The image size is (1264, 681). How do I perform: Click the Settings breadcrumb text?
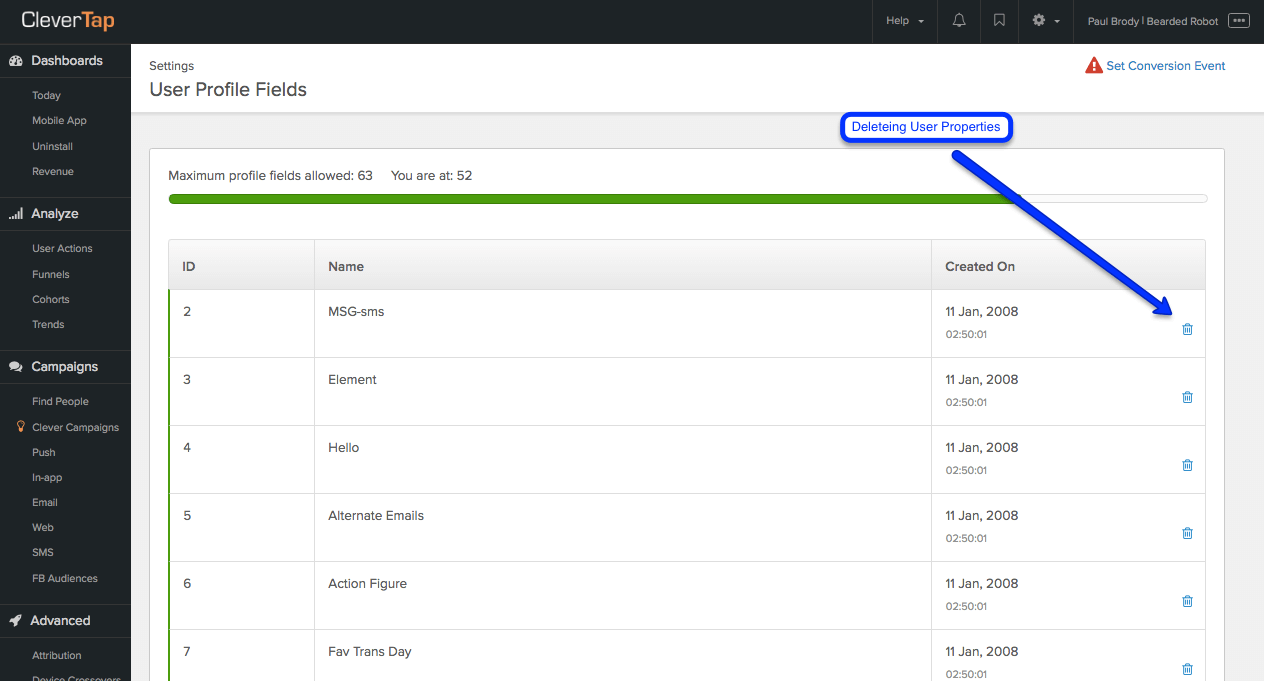pos(172,66)
